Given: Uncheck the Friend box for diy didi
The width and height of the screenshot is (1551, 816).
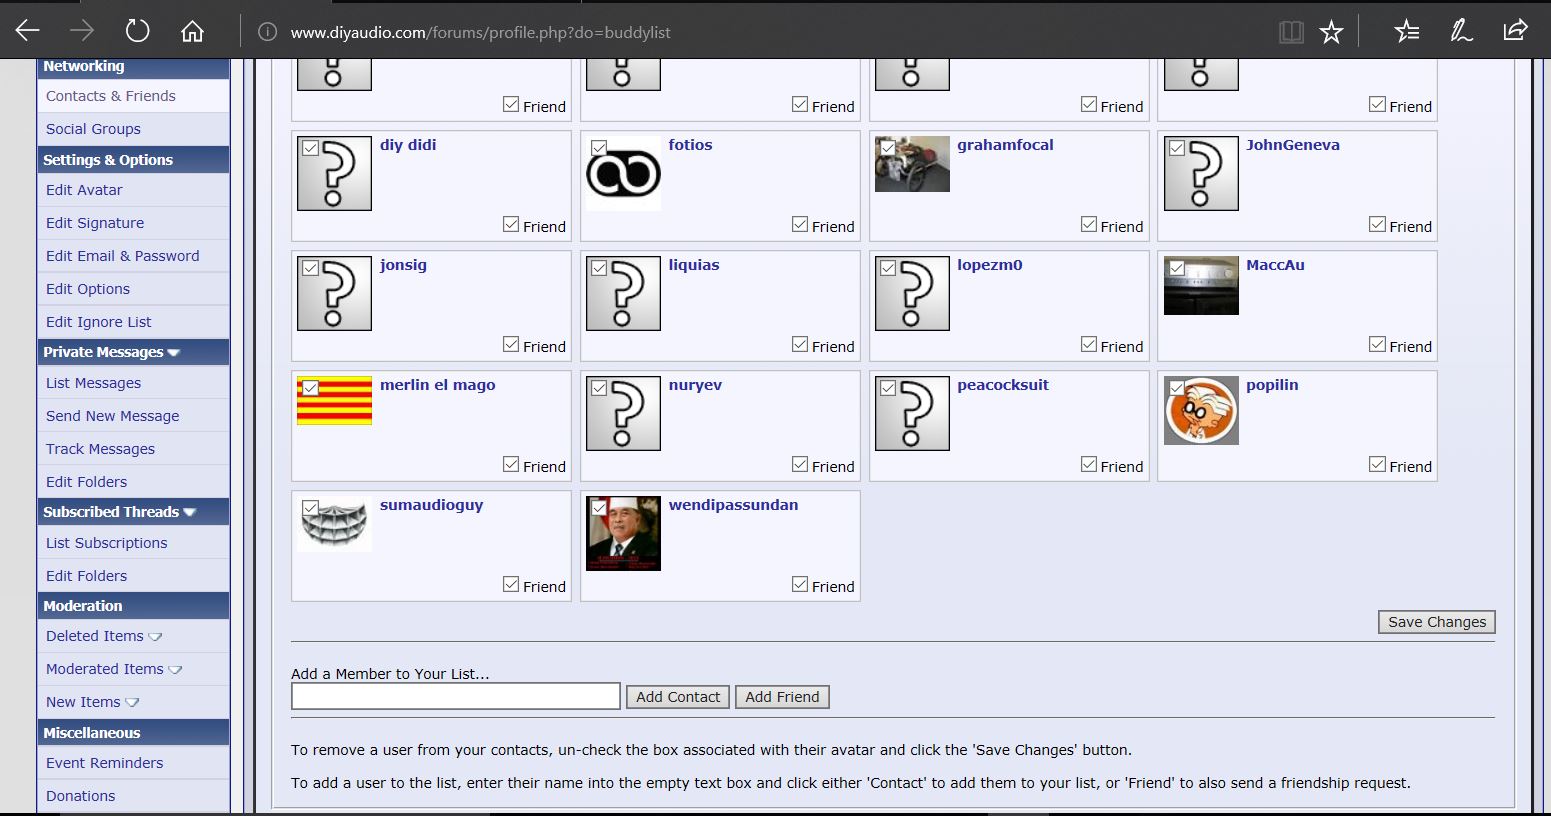Looking at the screenshot, I should [x=511, y=225].
